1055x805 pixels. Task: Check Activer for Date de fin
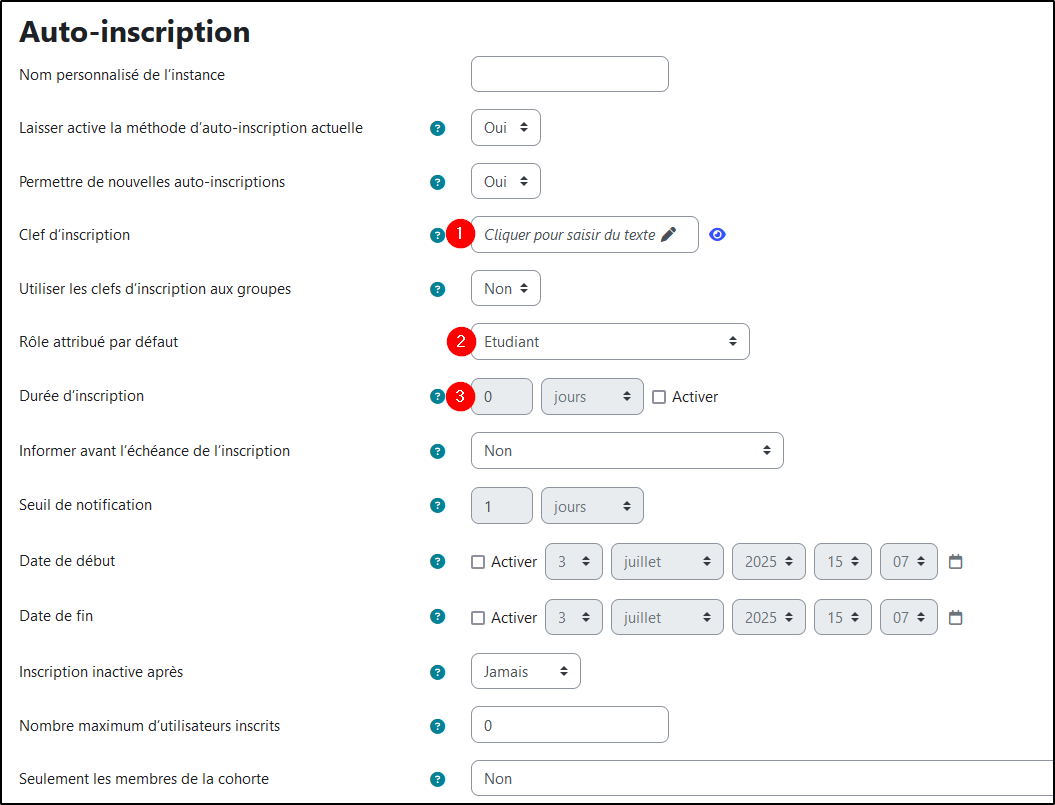pos(478,618)
